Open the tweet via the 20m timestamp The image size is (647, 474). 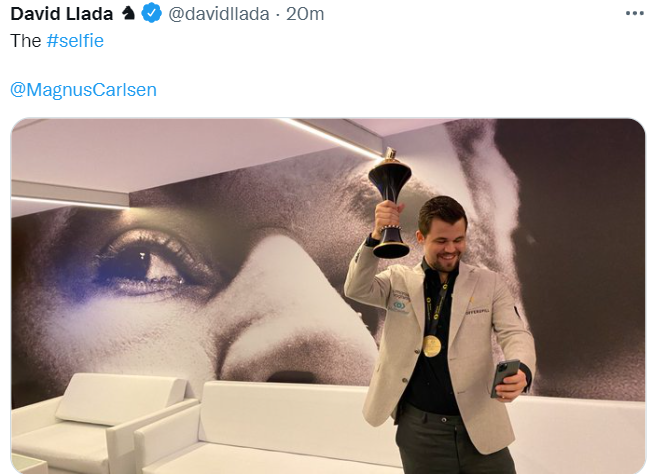[x=305, y=14]
